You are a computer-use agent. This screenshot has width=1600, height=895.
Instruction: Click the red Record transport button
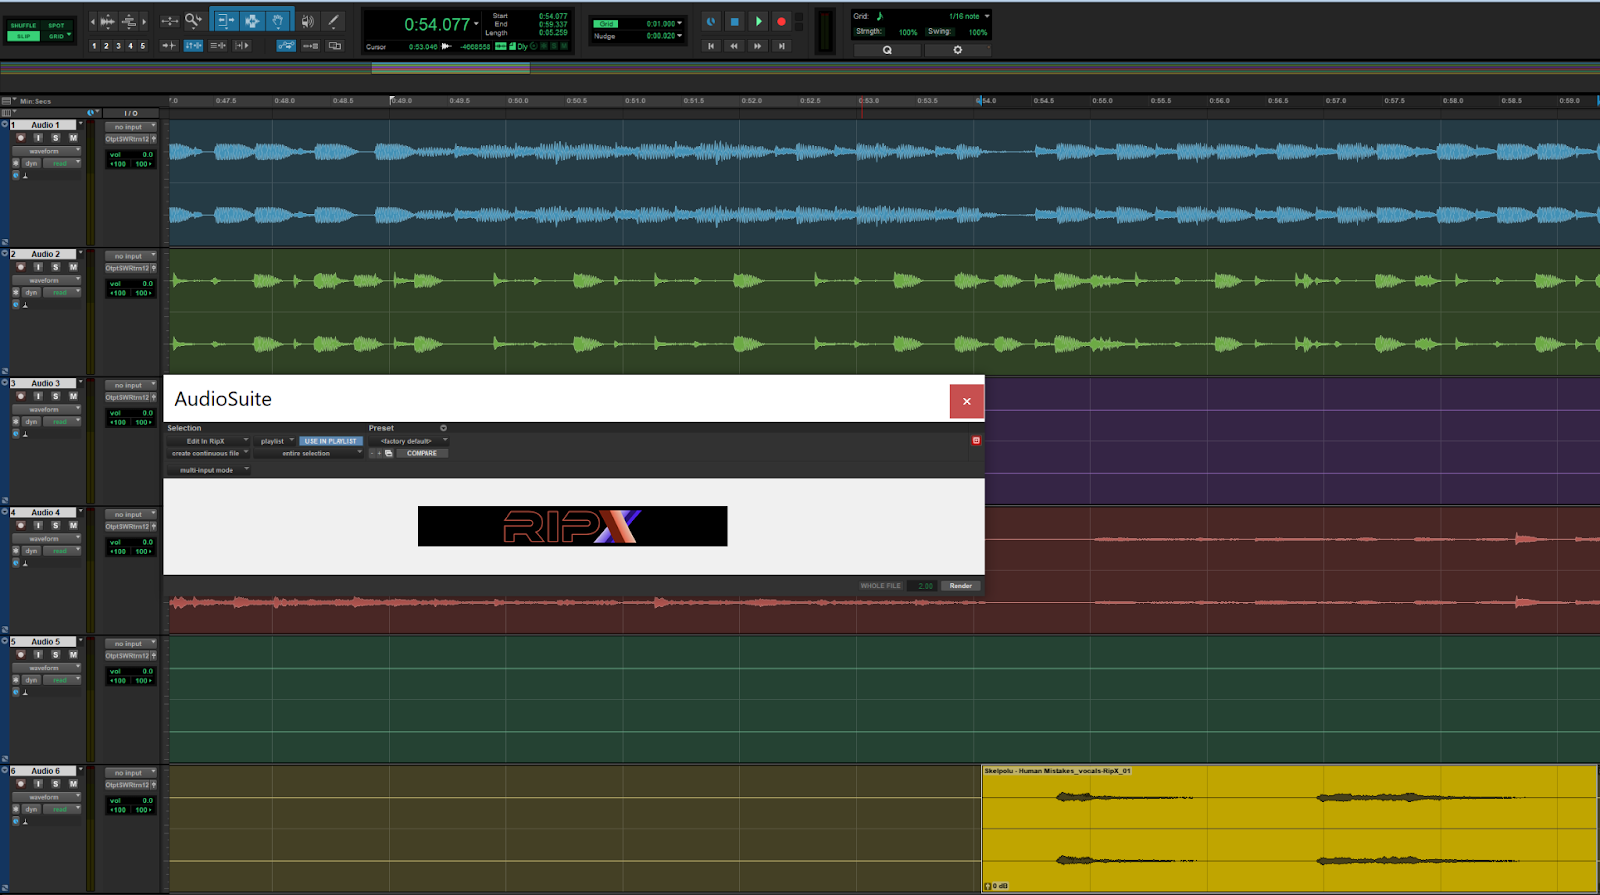pyautogui.click(x=782, y=21)
